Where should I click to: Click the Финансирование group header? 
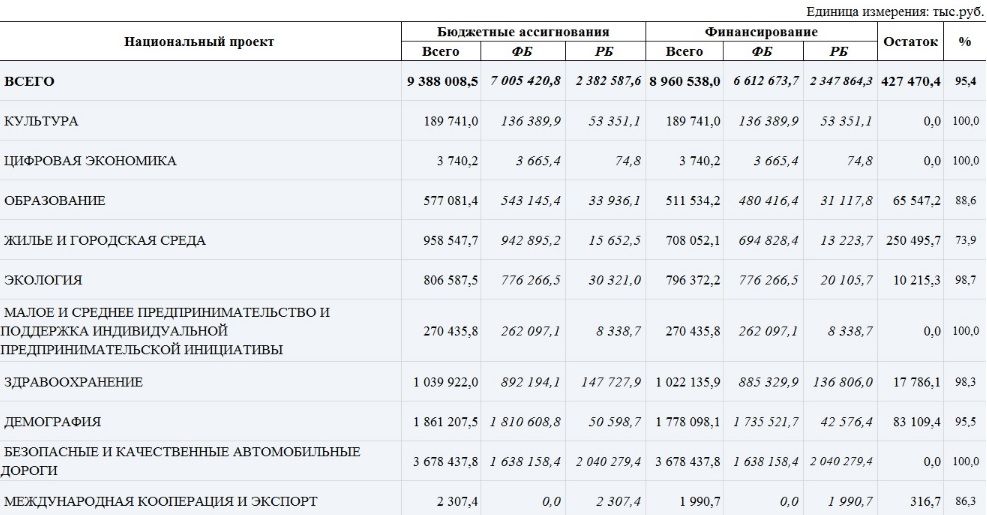pyautogui.click(x=760, y=32)
